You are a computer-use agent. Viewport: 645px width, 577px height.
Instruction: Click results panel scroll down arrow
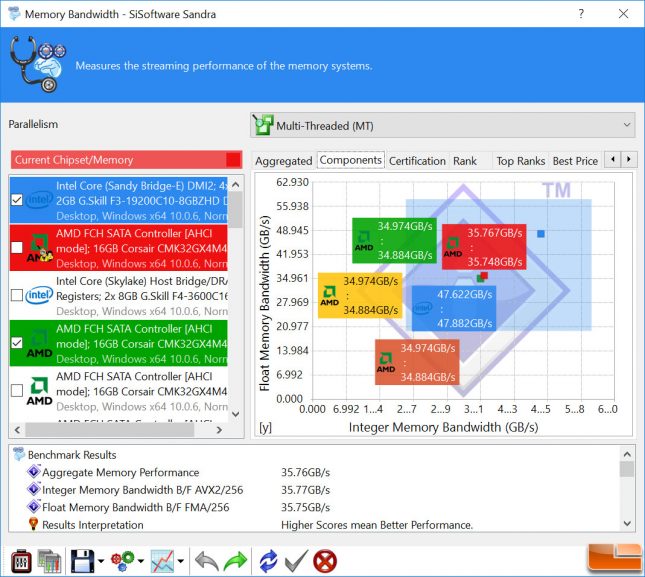click(627, 524)
